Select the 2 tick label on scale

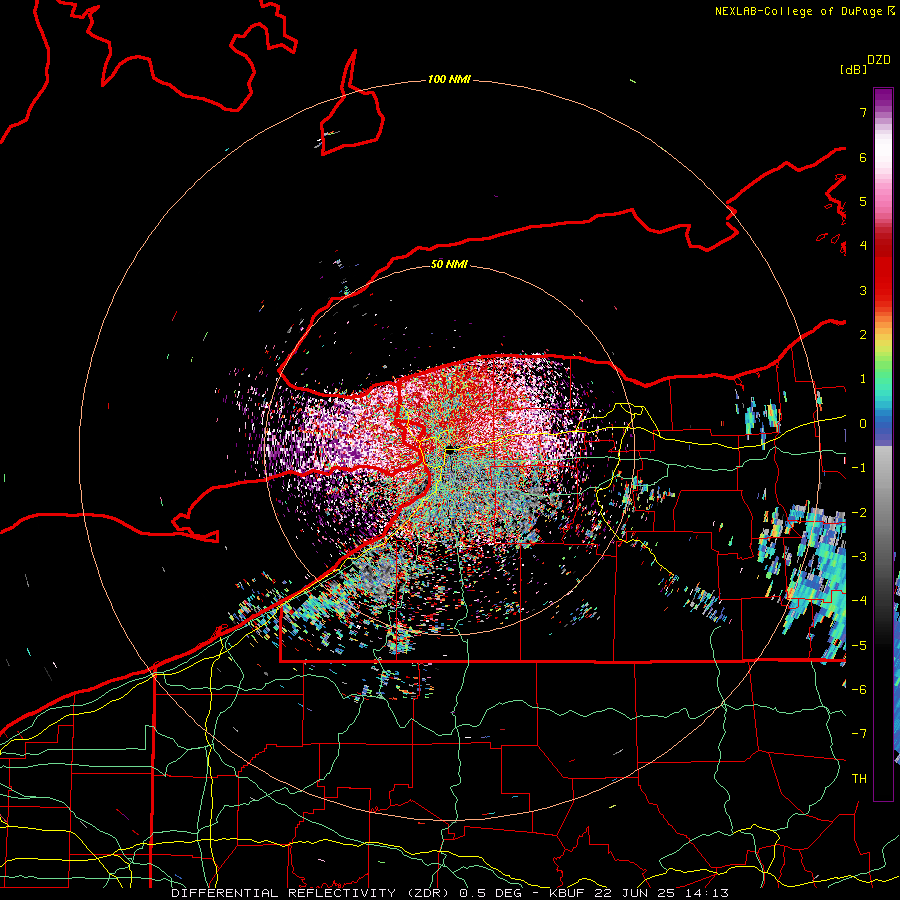pyautogui.click(x=863, y=335)
